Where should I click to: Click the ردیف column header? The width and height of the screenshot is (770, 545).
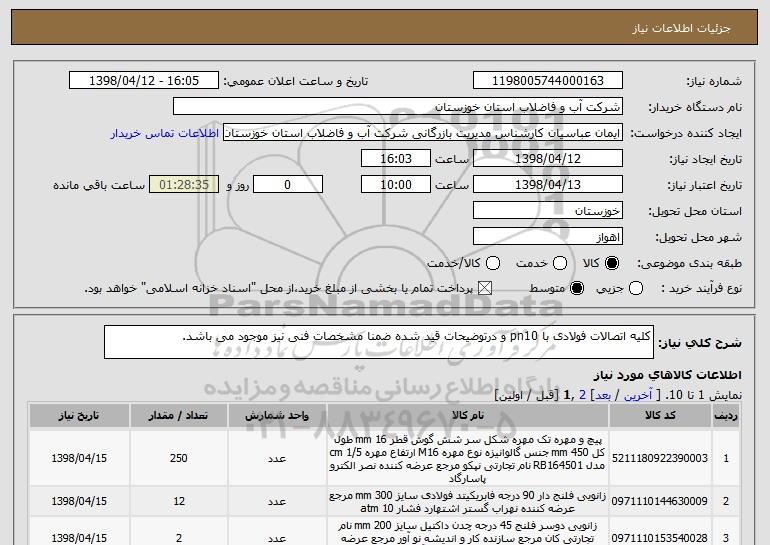pyautogui.click(x=726, y=416)
